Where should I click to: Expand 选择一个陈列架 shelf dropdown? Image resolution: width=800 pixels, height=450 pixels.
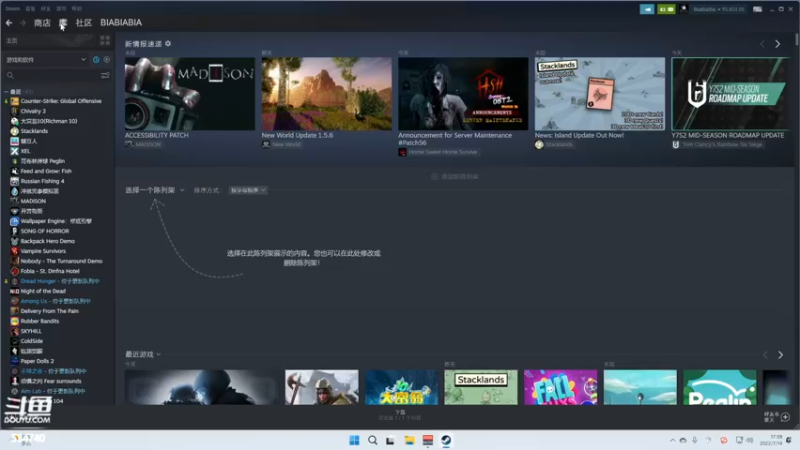(x=155, y=190)
